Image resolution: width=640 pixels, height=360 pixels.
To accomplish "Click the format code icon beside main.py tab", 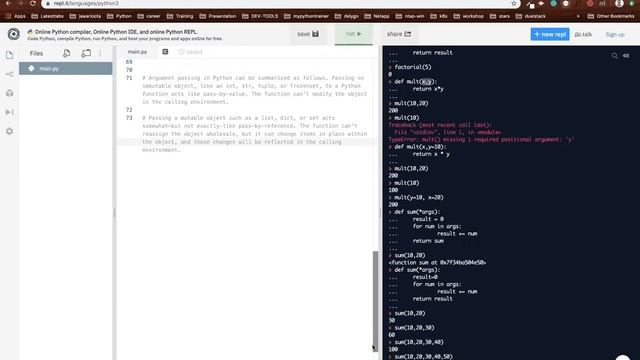I will click(165, 51).
